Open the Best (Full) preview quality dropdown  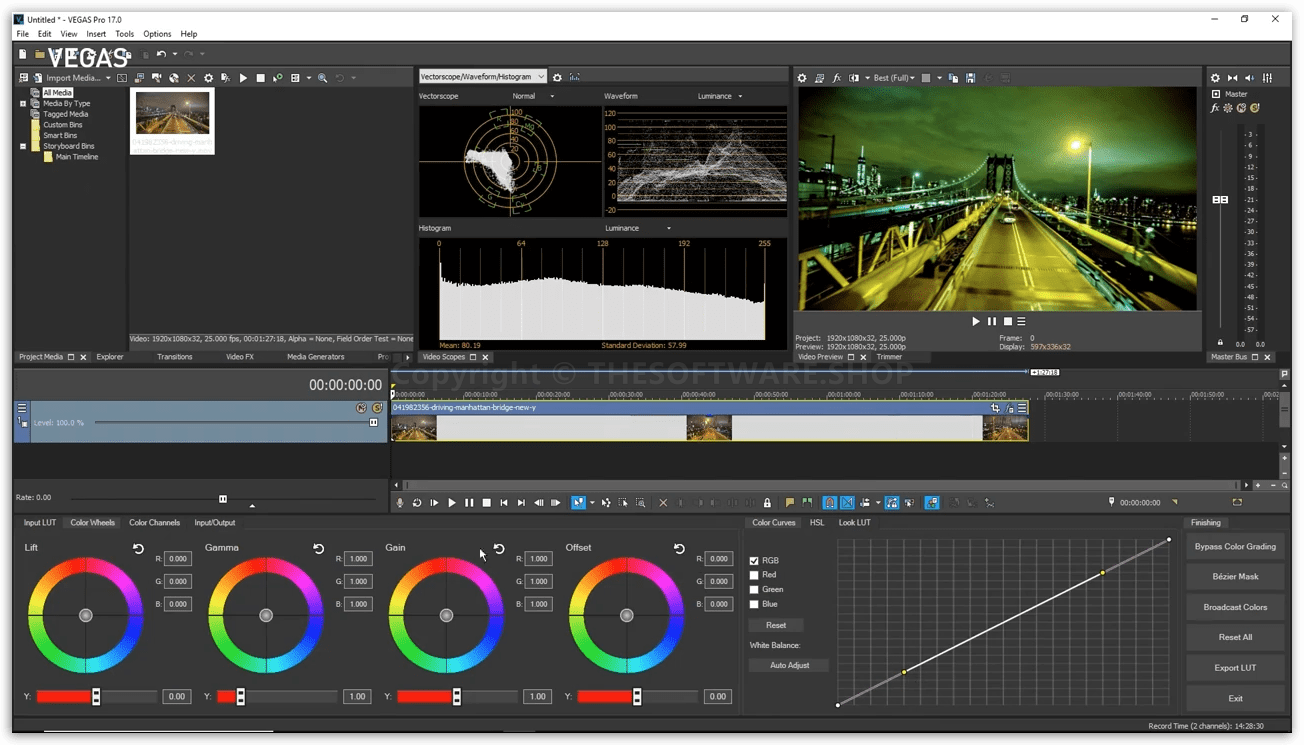(x=894, y=78)
